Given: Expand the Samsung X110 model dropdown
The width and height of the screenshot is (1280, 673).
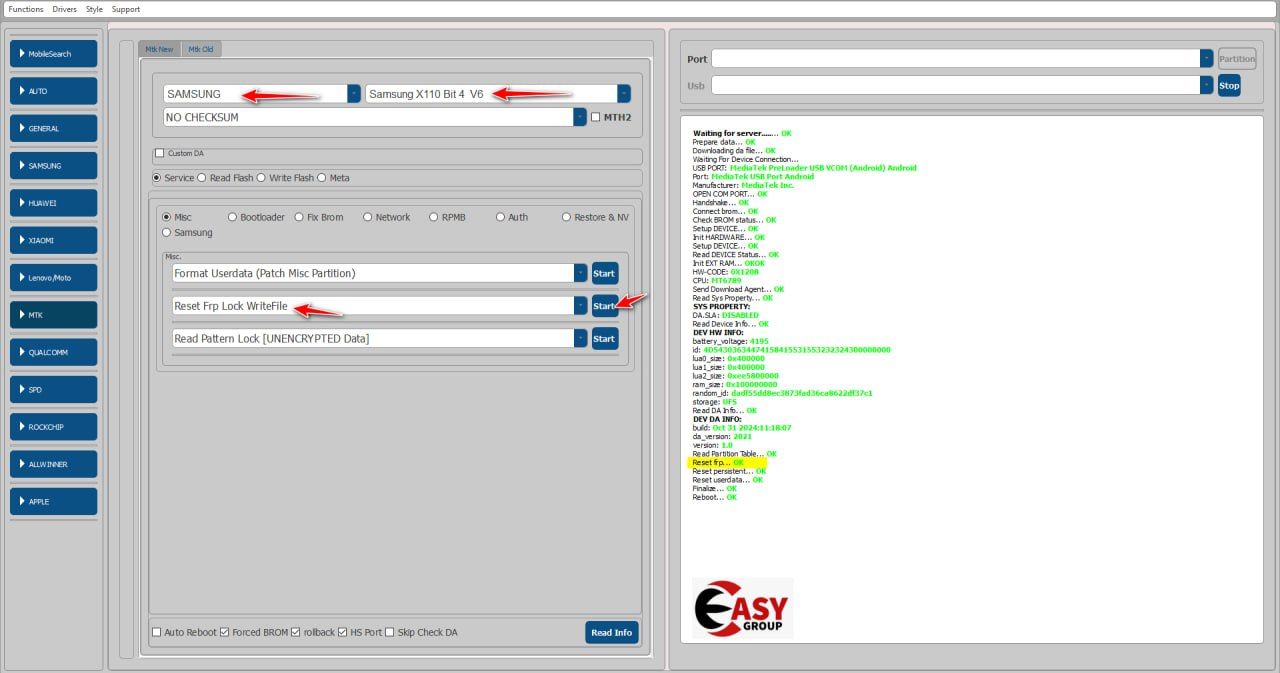Looking at the screenshot, I should coord(624,94).
